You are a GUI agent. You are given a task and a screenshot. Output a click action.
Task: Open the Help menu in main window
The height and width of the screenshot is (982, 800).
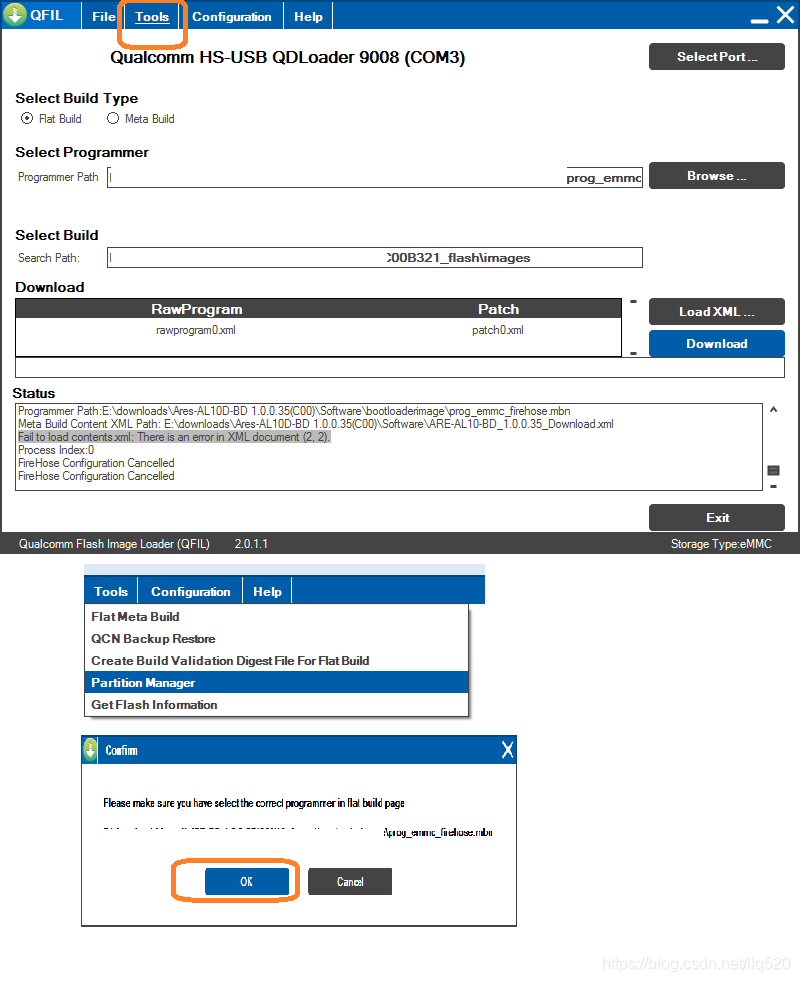(308, 16)
